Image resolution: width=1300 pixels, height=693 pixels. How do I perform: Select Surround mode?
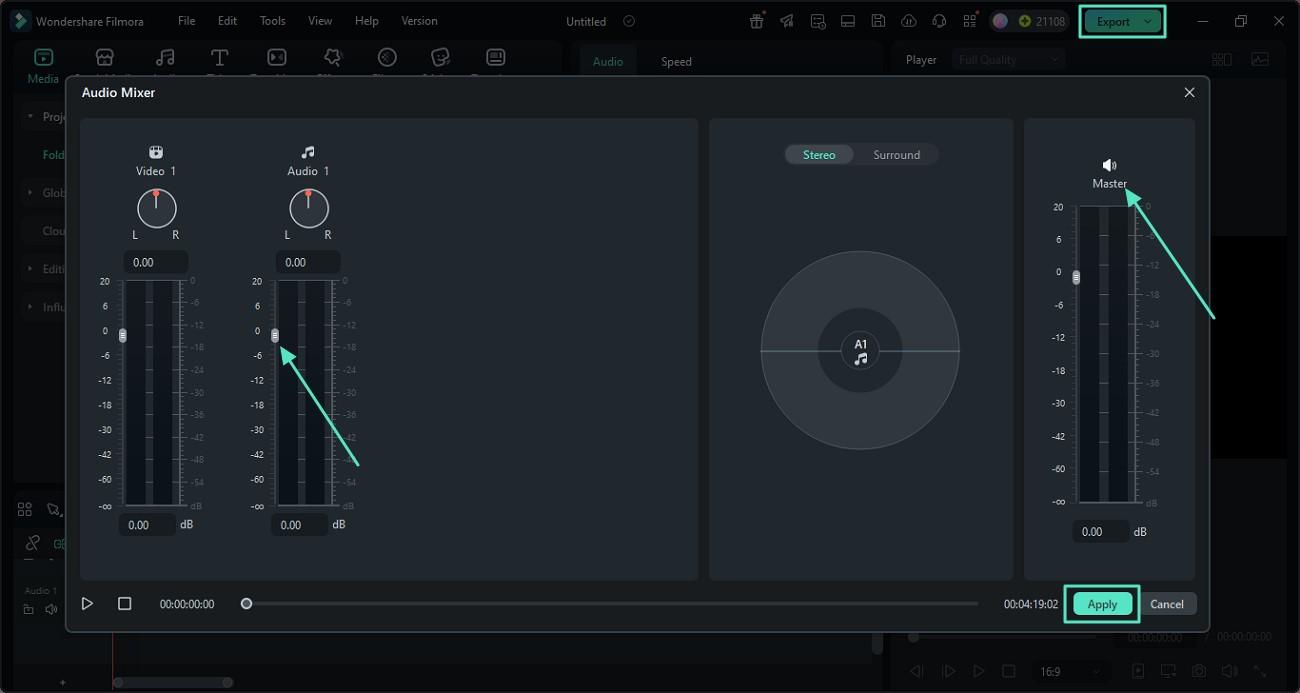pos(896,155)
